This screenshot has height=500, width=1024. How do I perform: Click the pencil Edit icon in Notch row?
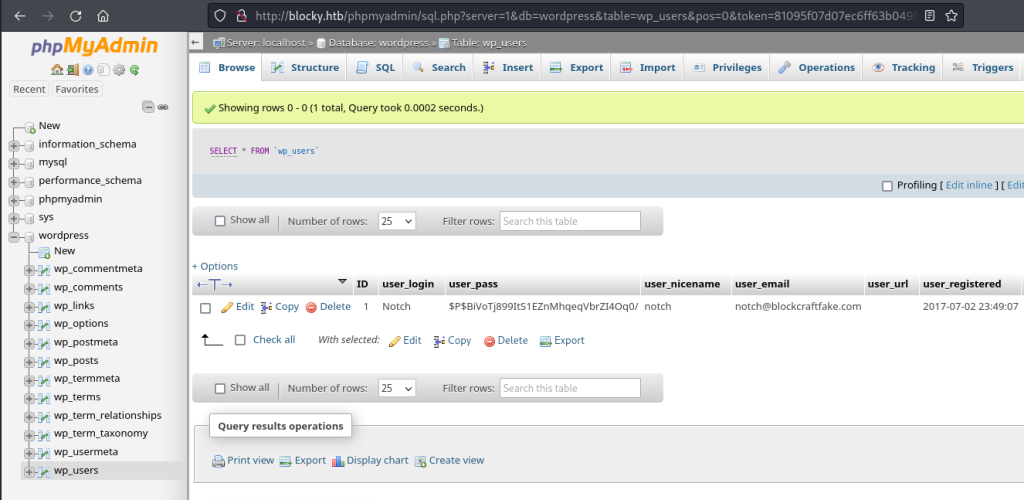tap(227, 307)
